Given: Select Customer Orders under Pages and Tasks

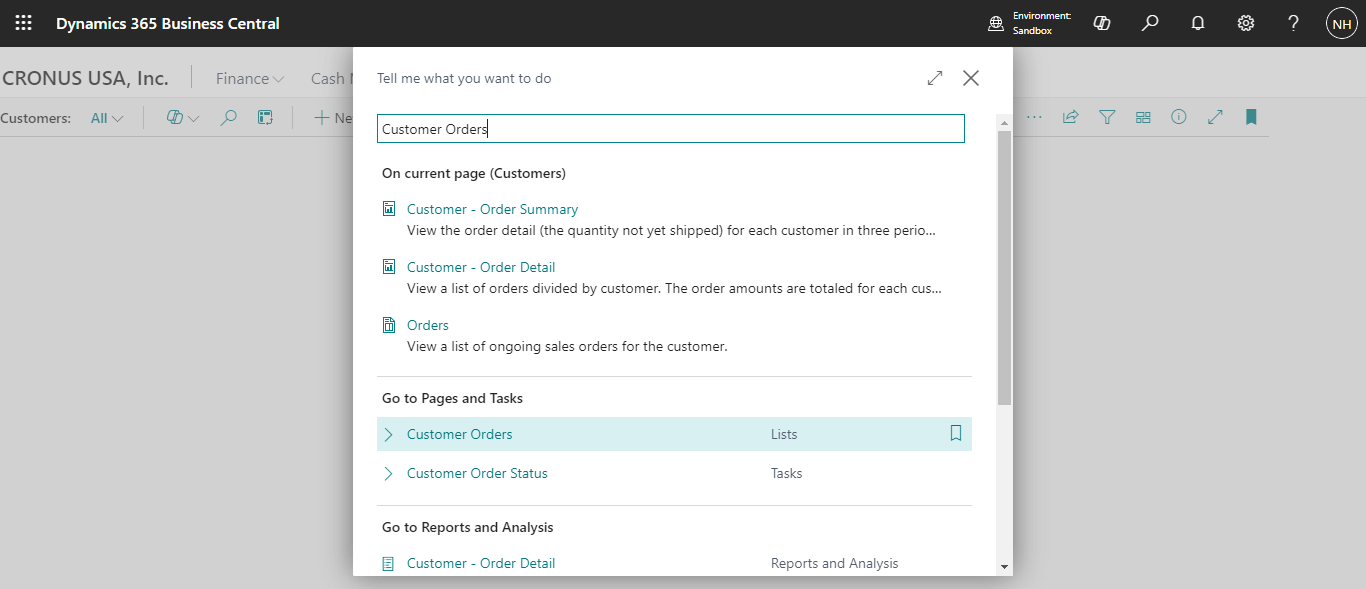Looking at the screenshot, I should tap(459, 434).
